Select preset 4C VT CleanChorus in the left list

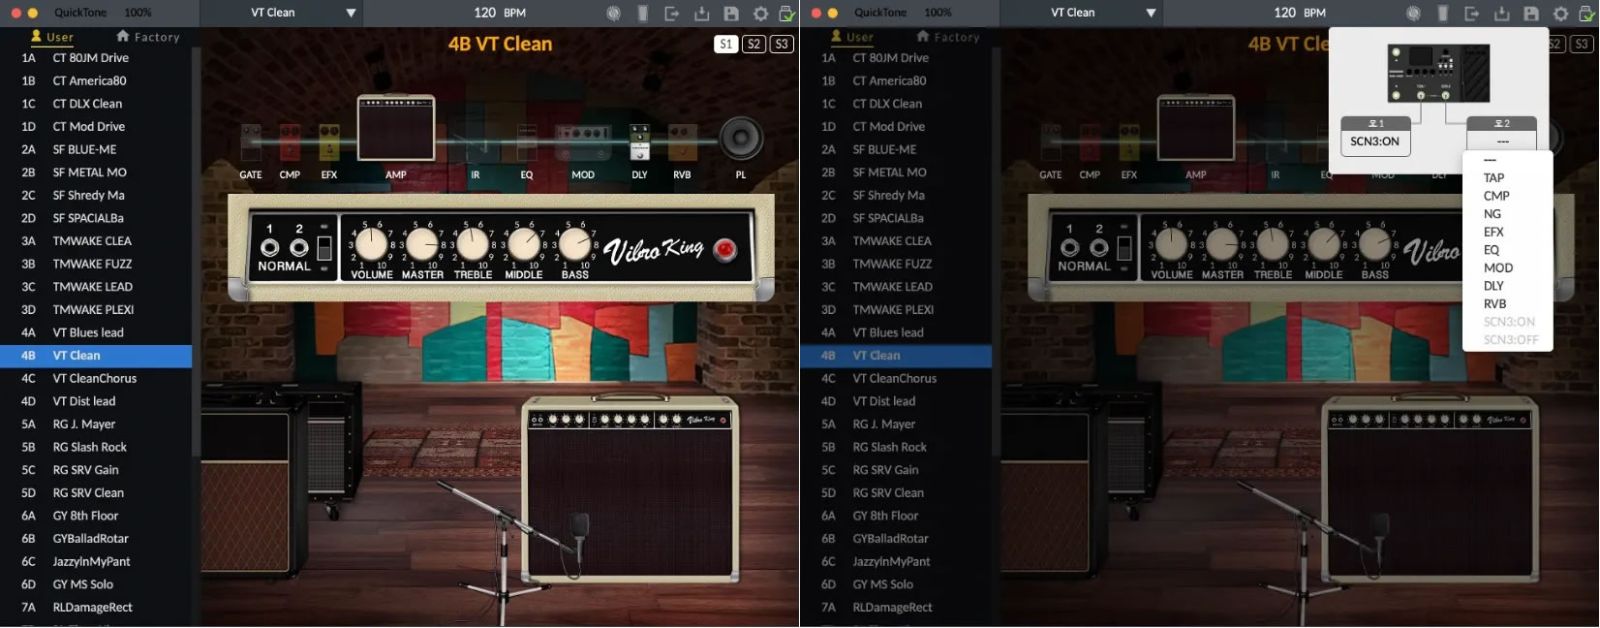(x=95, y=379)
